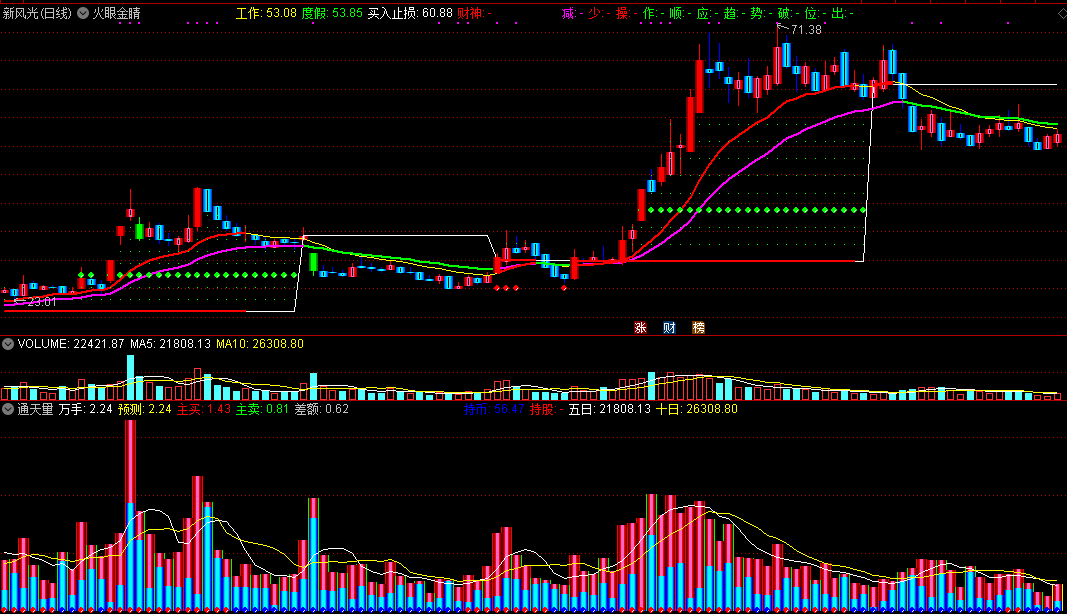Click the yellow 预测: 2.24 value

coord(144,409)
